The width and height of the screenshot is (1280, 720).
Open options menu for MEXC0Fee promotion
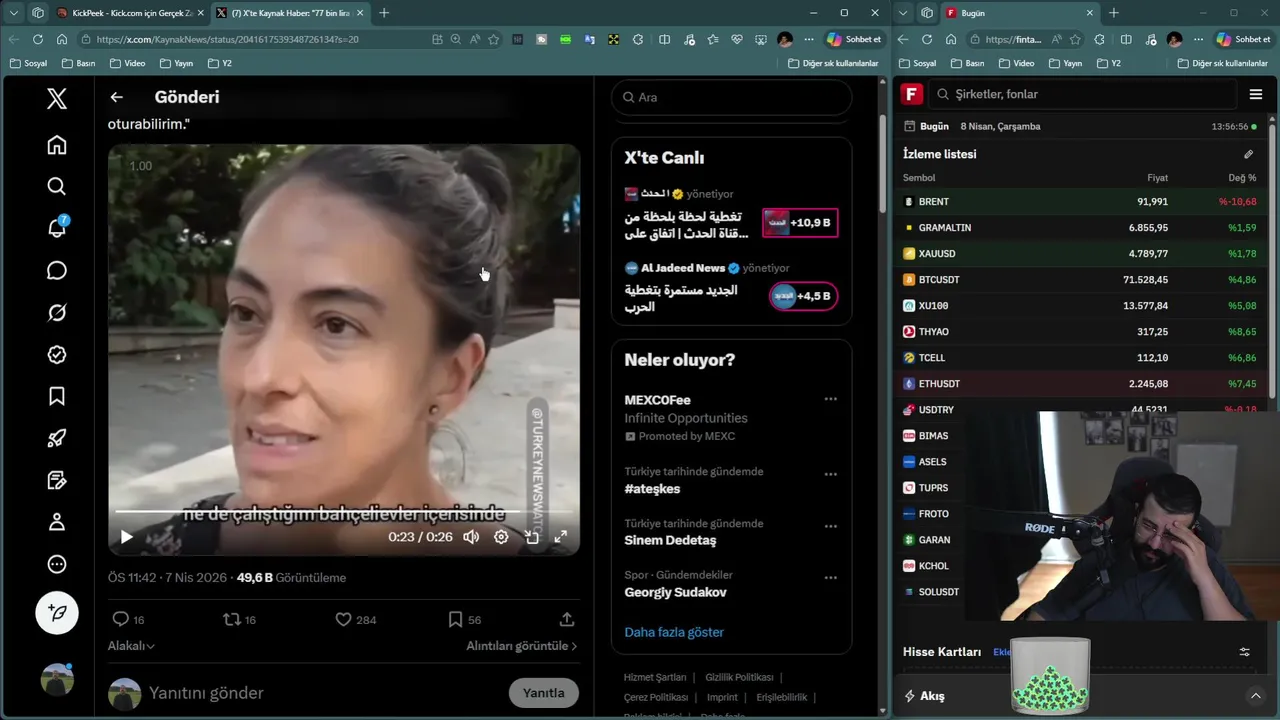tap(830, 399)
